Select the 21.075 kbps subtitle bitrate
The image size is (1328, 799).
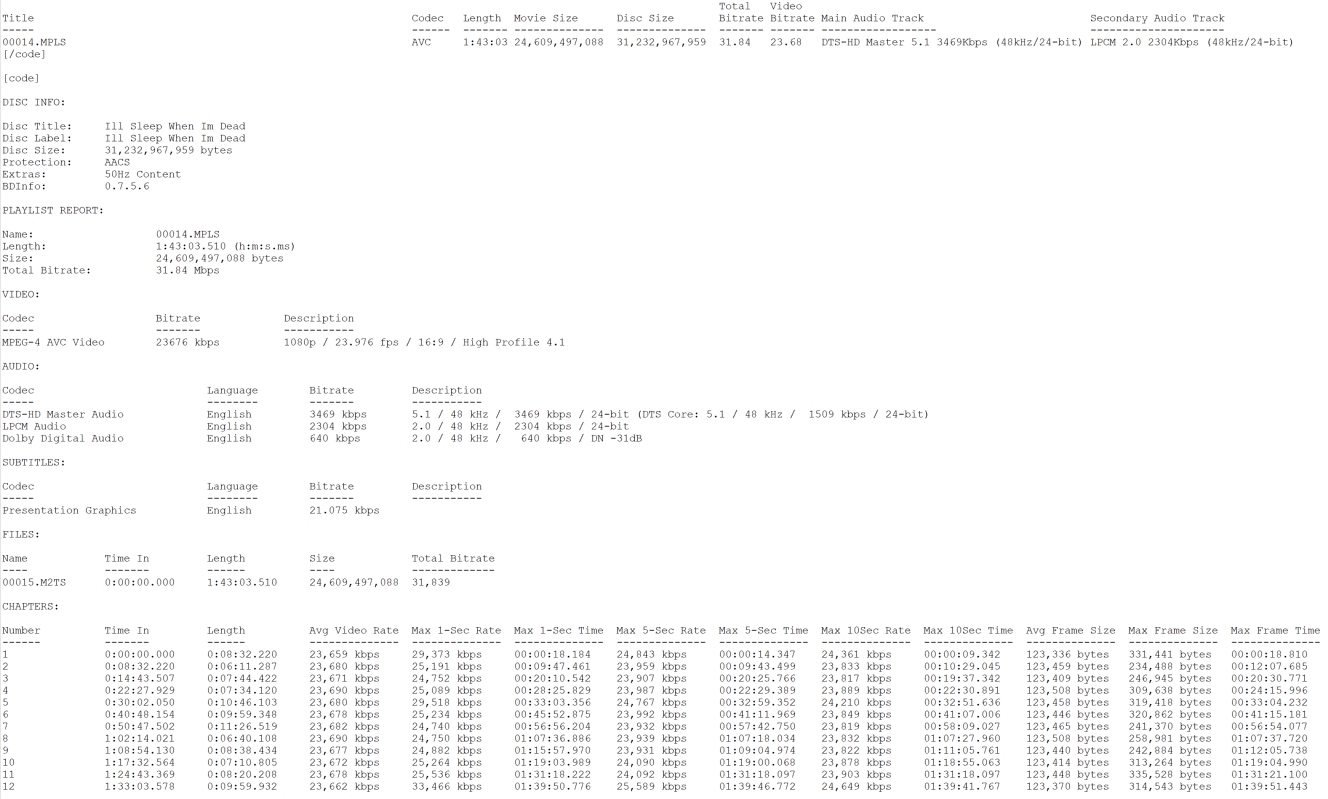point(344,510)
